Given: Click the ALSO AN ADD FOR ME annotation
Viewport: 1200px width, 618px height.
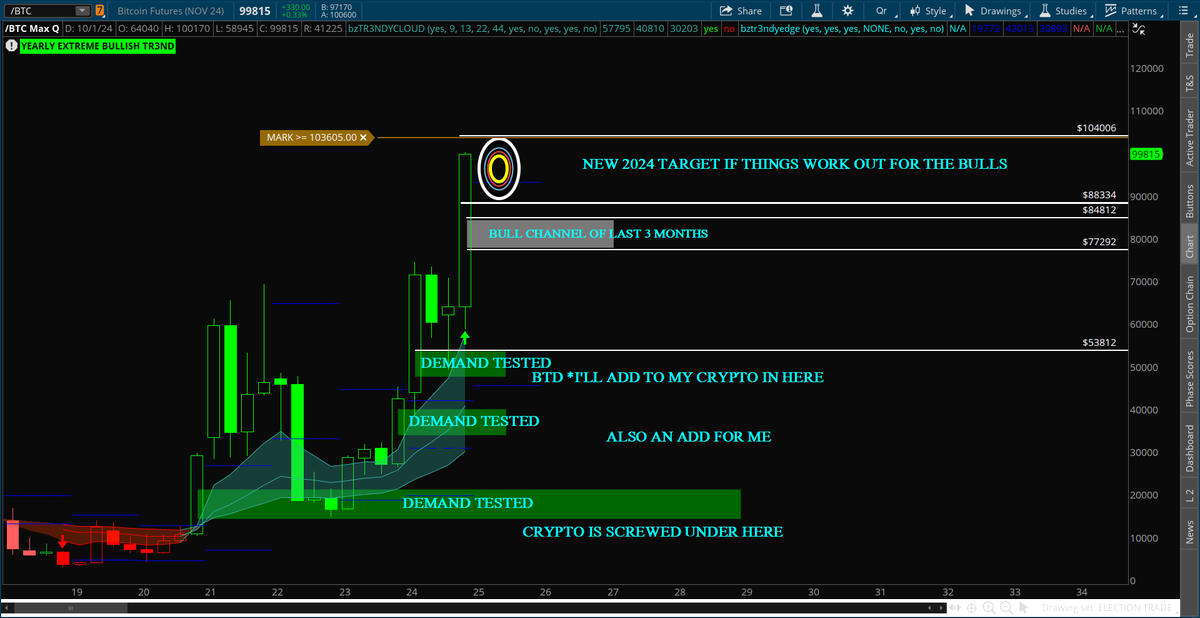Looking at the screenshot, I should click(689, 437).
